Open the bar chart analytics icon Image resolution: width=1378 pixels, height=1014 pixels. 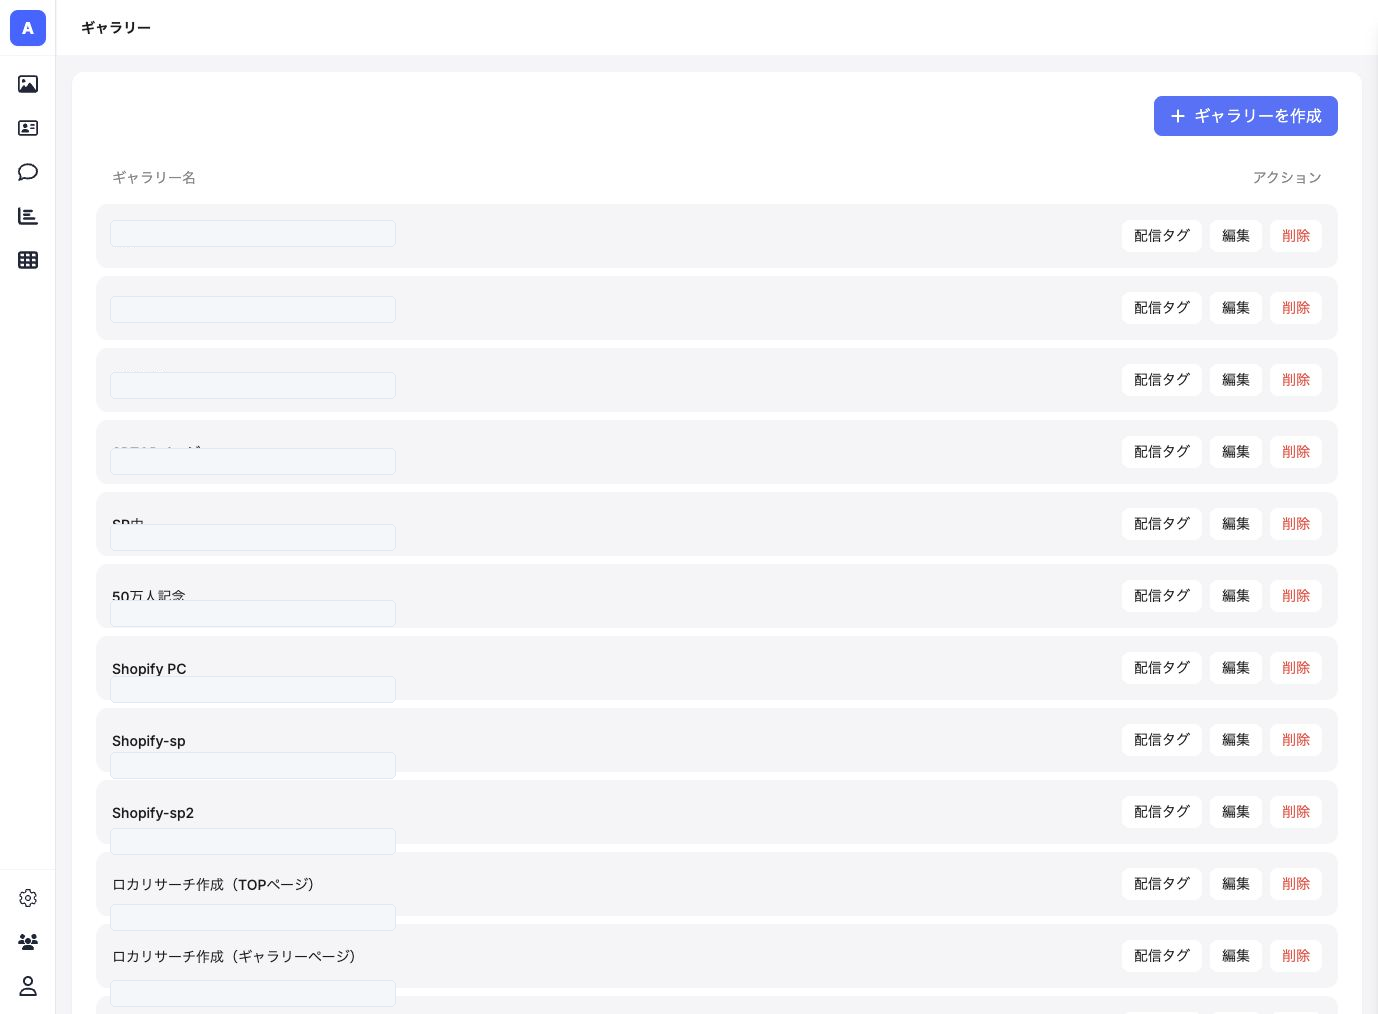28,216
